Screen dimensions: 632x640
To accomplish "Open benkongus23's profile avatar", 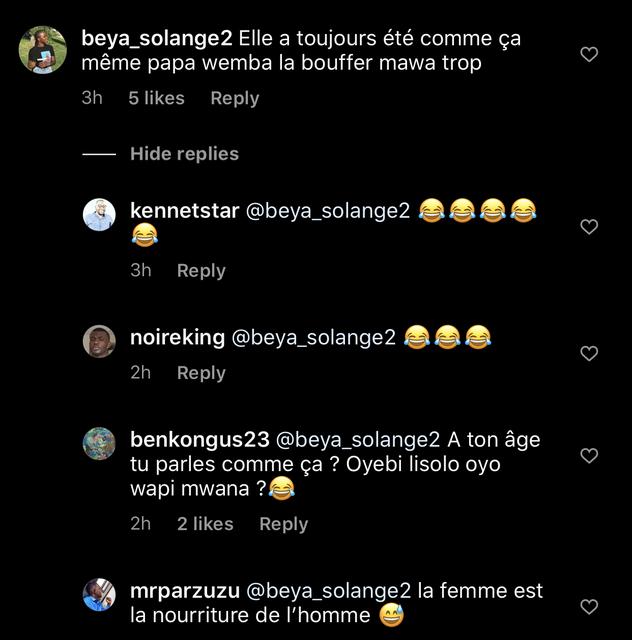I will [x=99, y=444].
